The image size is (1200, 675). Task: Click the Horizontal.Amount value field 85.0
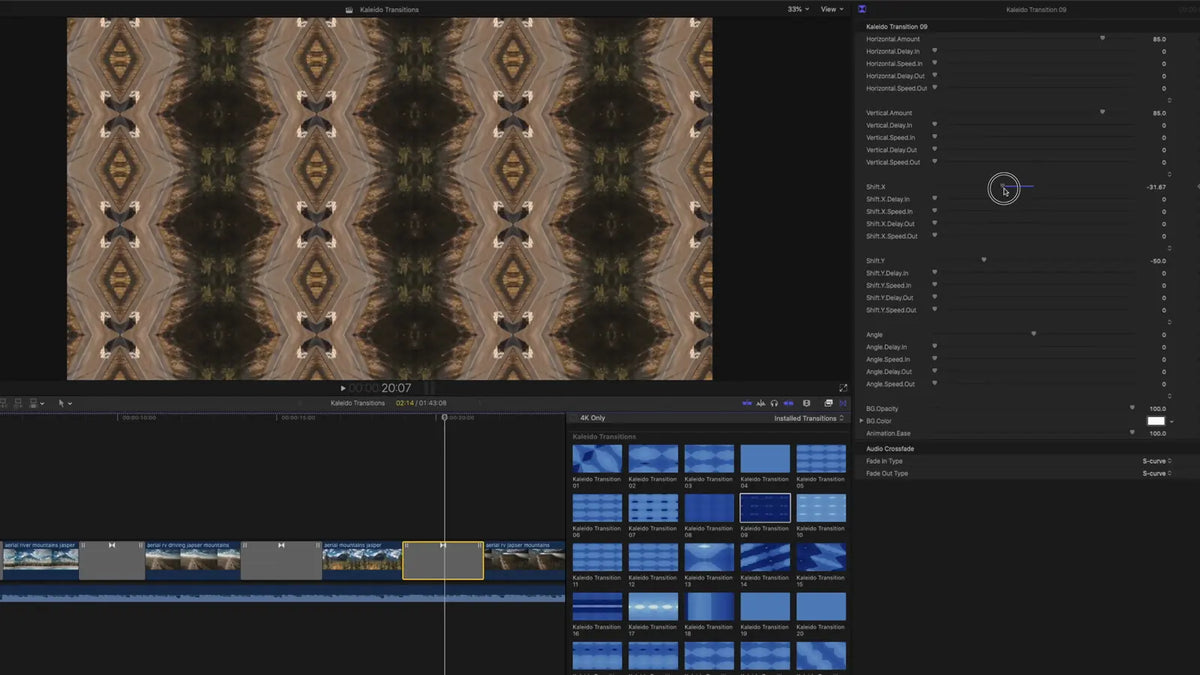[1159, 39]
